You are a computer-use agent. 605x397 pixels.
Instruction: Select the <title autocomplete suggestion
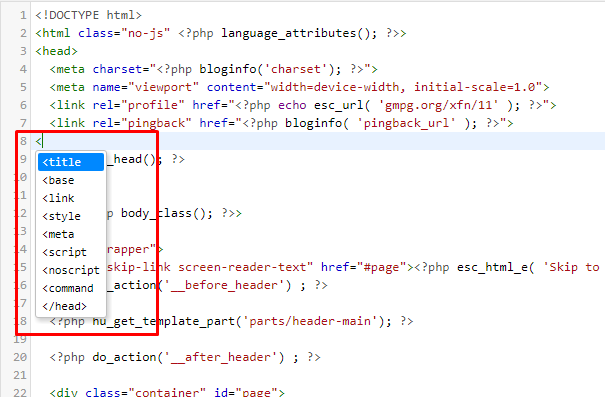(71, 162)
